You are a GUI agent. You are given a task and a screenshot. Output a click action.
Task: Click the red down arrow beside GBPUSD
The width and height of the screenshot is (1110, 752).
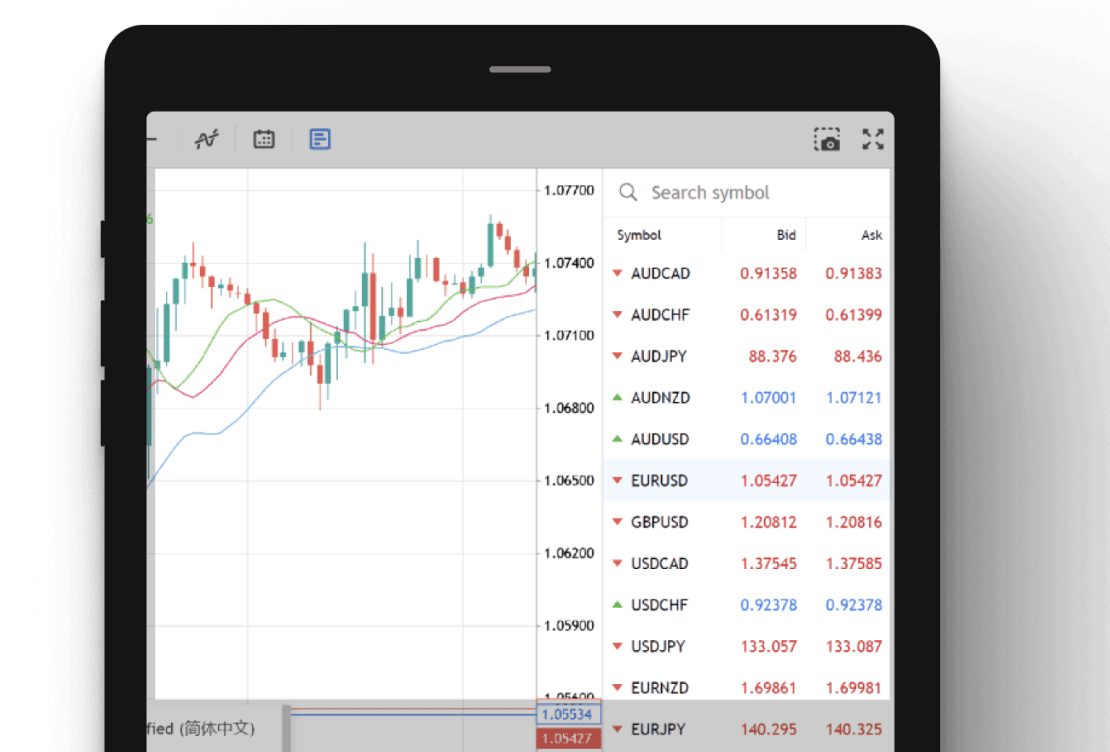pyautogui.click(x=617, y=523)
